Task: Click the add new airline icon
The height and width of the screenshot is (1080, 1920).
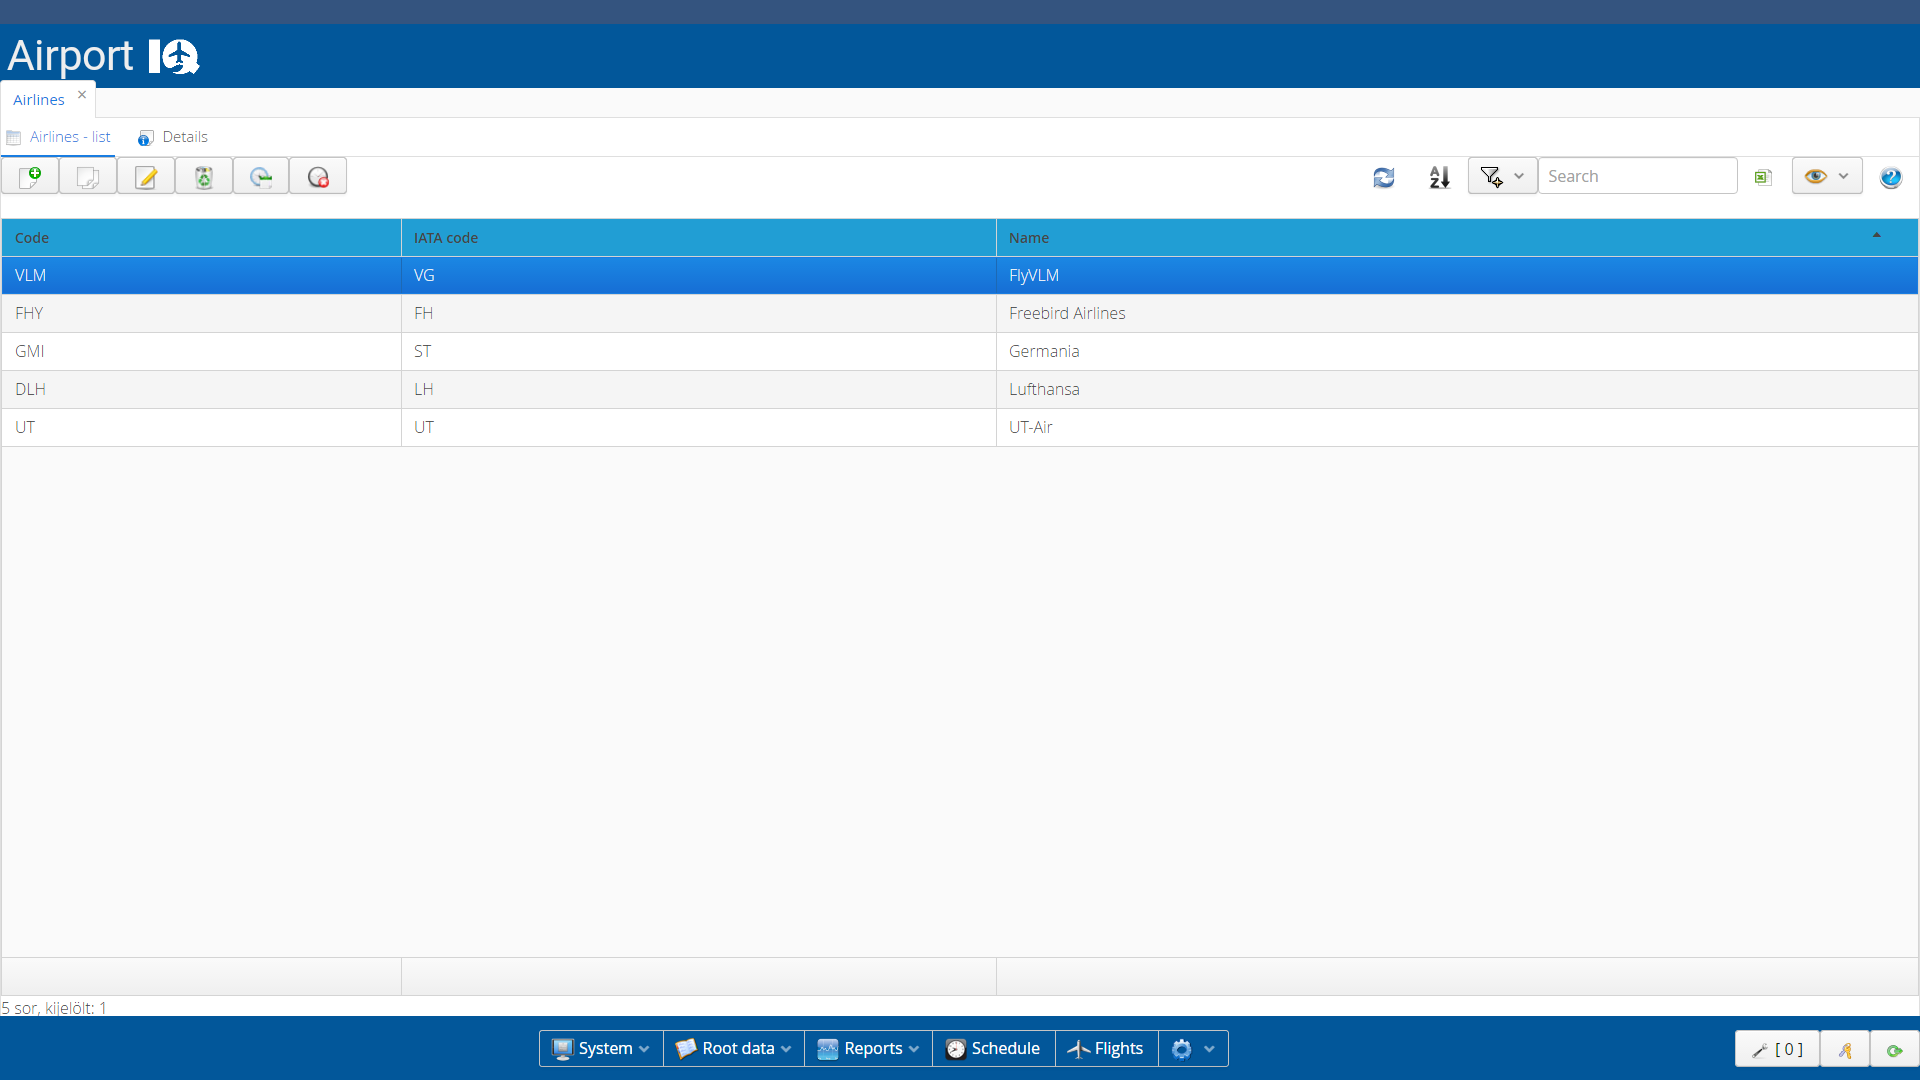Action: pyautogui.click(x=30, y=177)
